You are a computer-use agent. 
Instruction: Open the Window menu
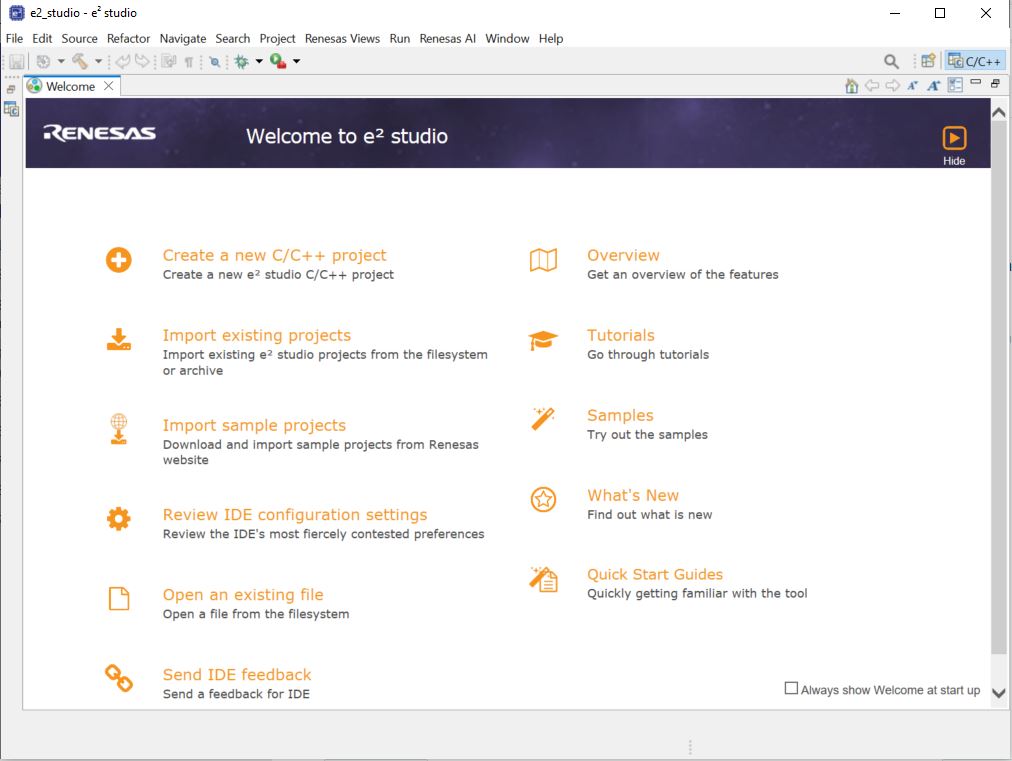coord(507,39)
